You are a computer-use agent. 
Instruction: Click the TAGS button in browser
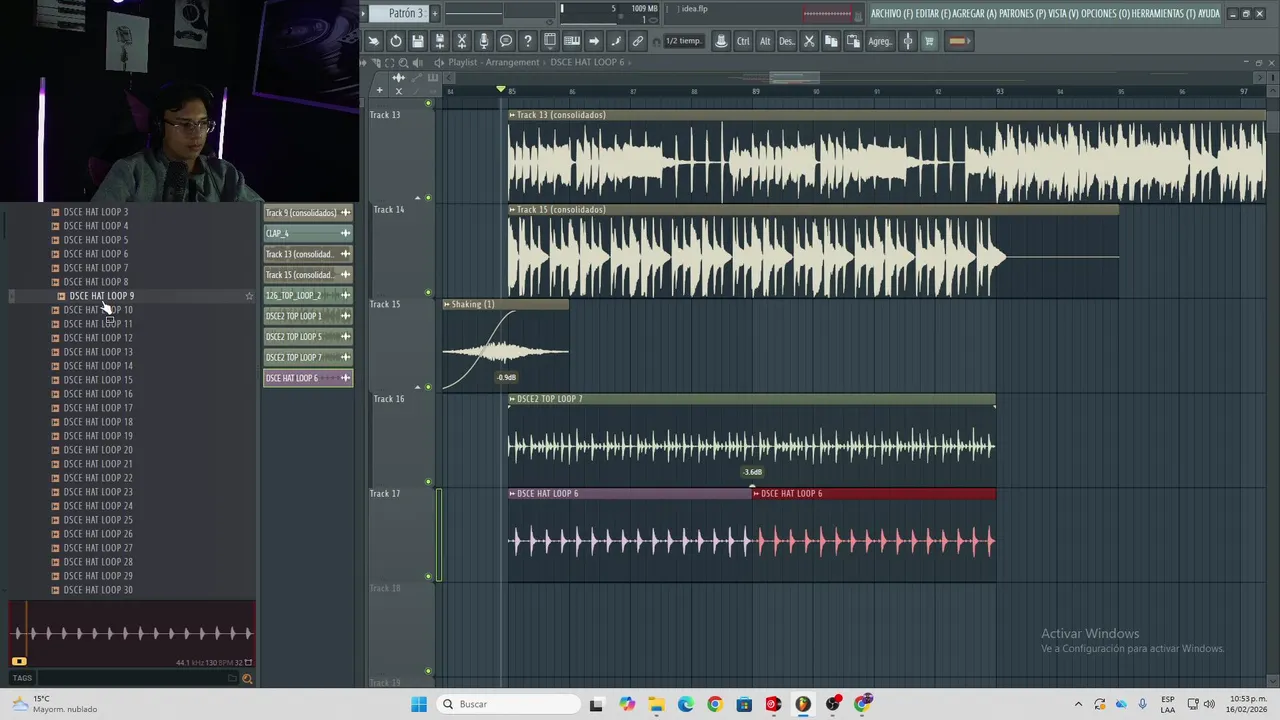pos(22,678)
